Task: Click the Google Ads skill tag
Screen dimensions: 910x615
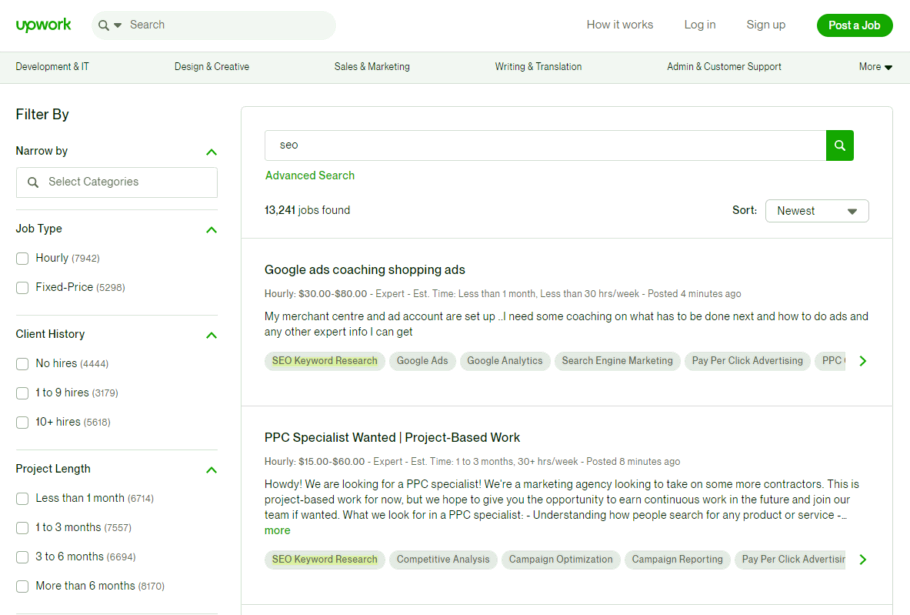Action: coord(422,361)
